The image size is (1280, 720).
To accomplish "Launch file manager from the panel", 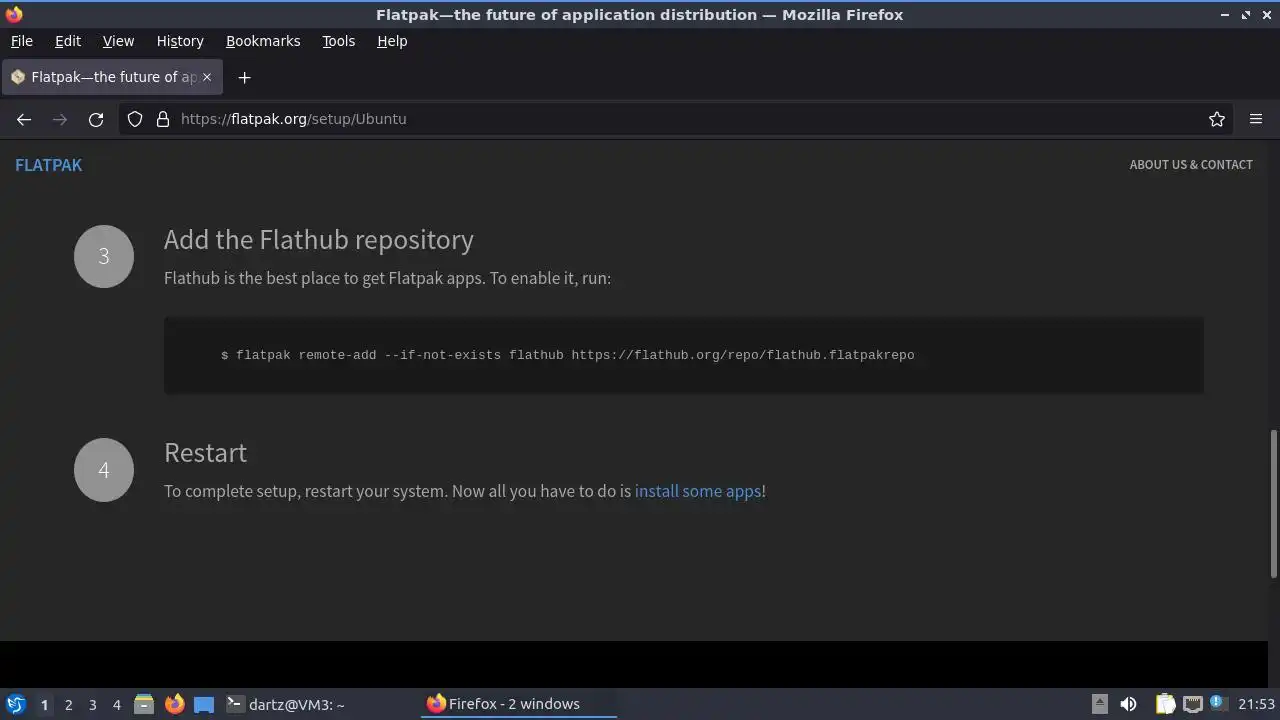I will tap(144, 704).
